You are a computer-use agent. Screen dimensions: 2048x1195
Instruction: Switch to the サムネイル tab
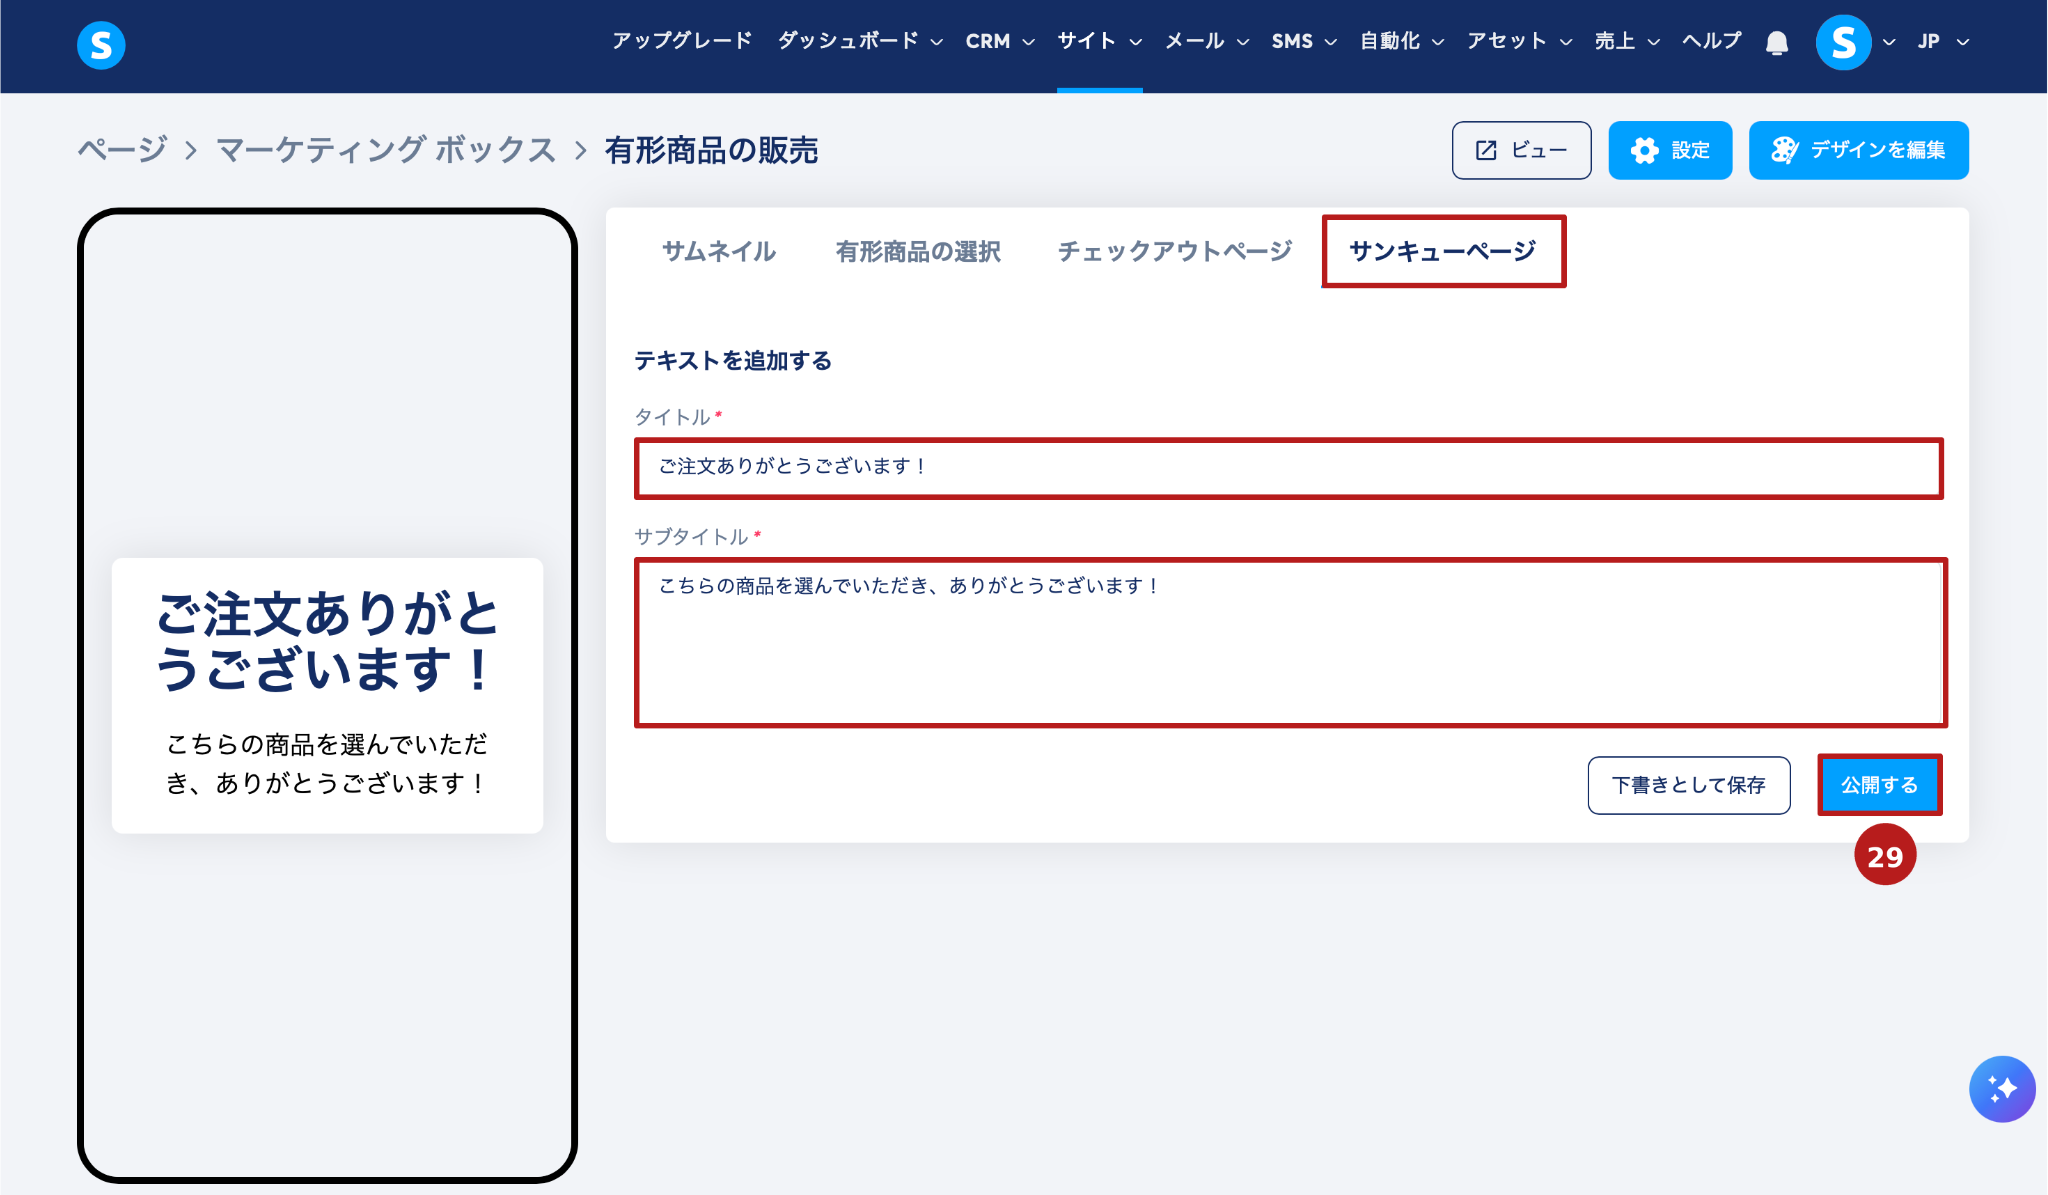[x=718, y=251]
